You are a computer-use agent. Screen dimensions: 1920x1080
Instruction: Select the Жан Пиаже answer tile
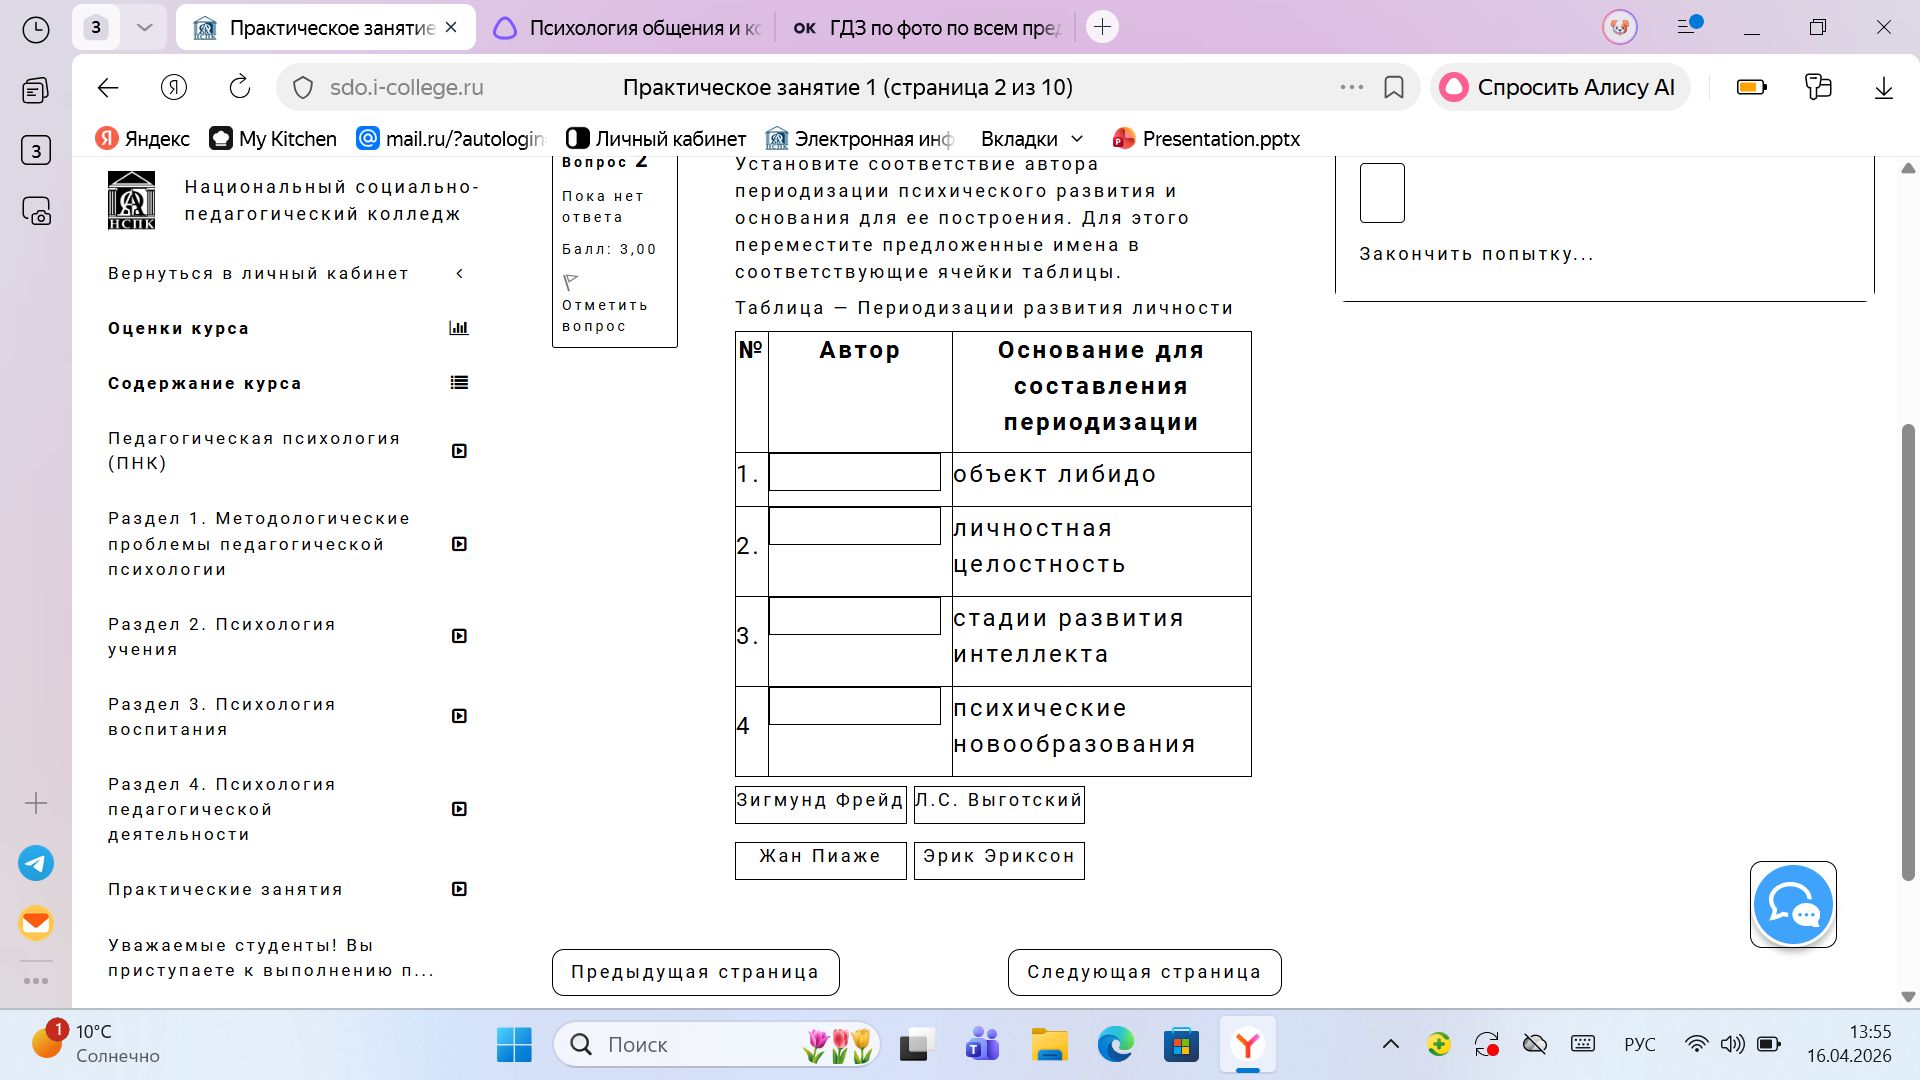click(x=821, y=860)
